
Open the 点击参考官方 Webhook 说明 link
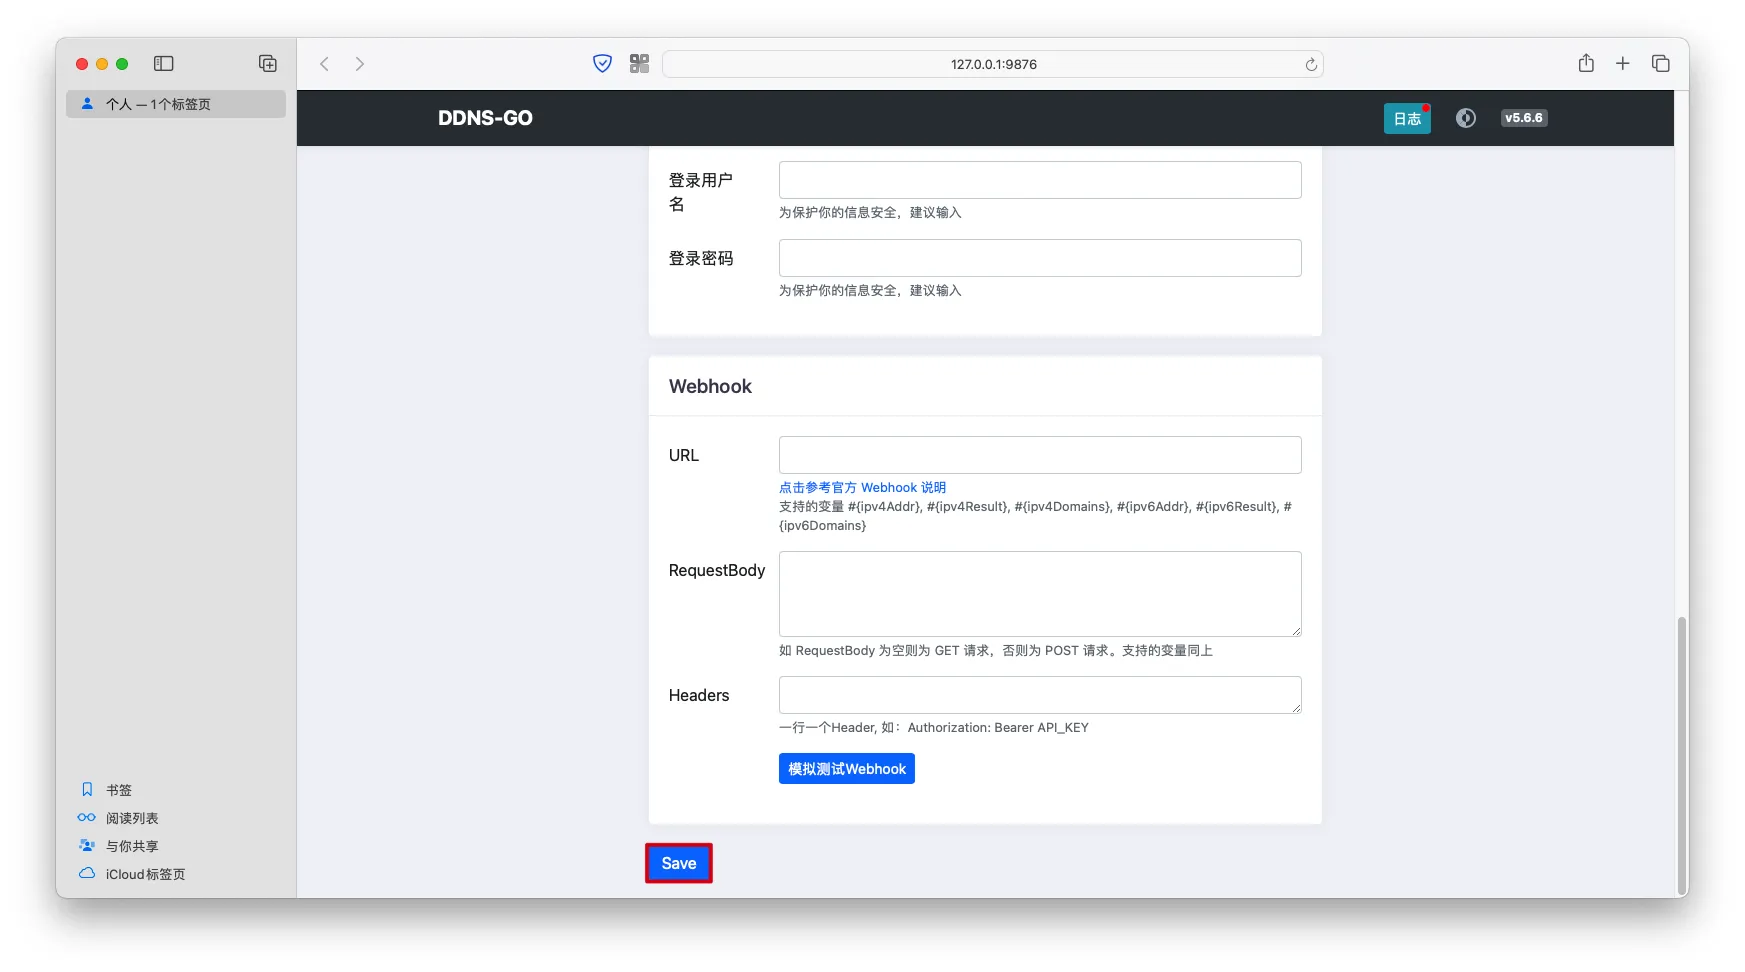(x=862, y=488)
